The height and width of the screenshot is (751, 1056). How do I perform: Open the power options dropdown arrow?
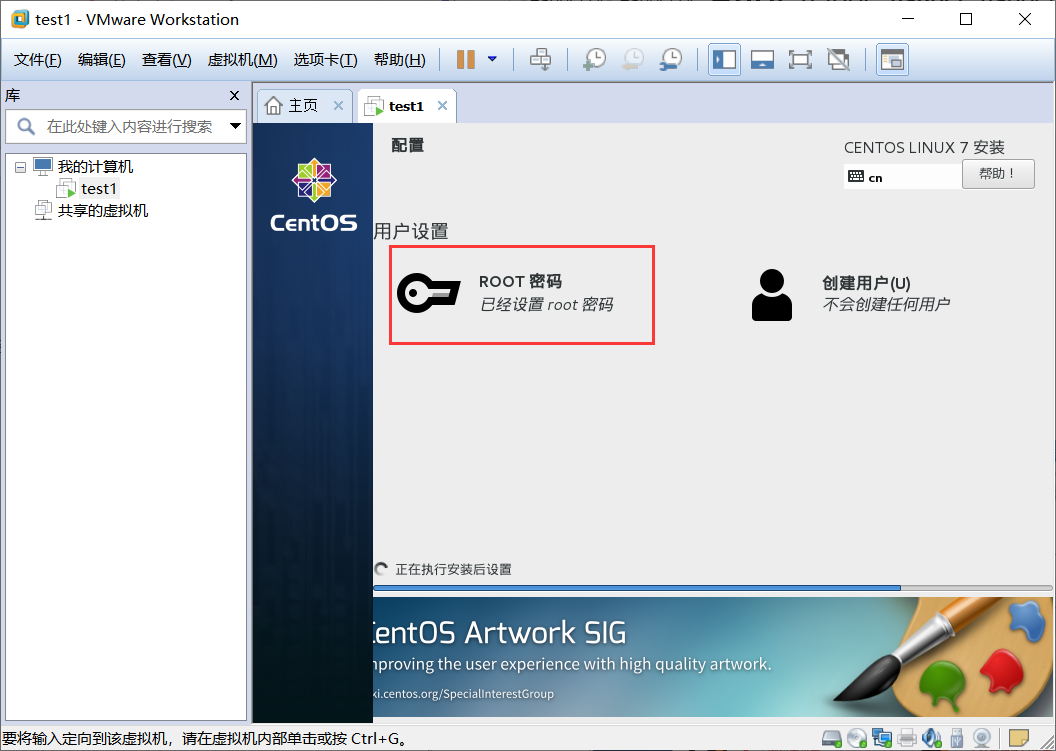coord(492,59)
